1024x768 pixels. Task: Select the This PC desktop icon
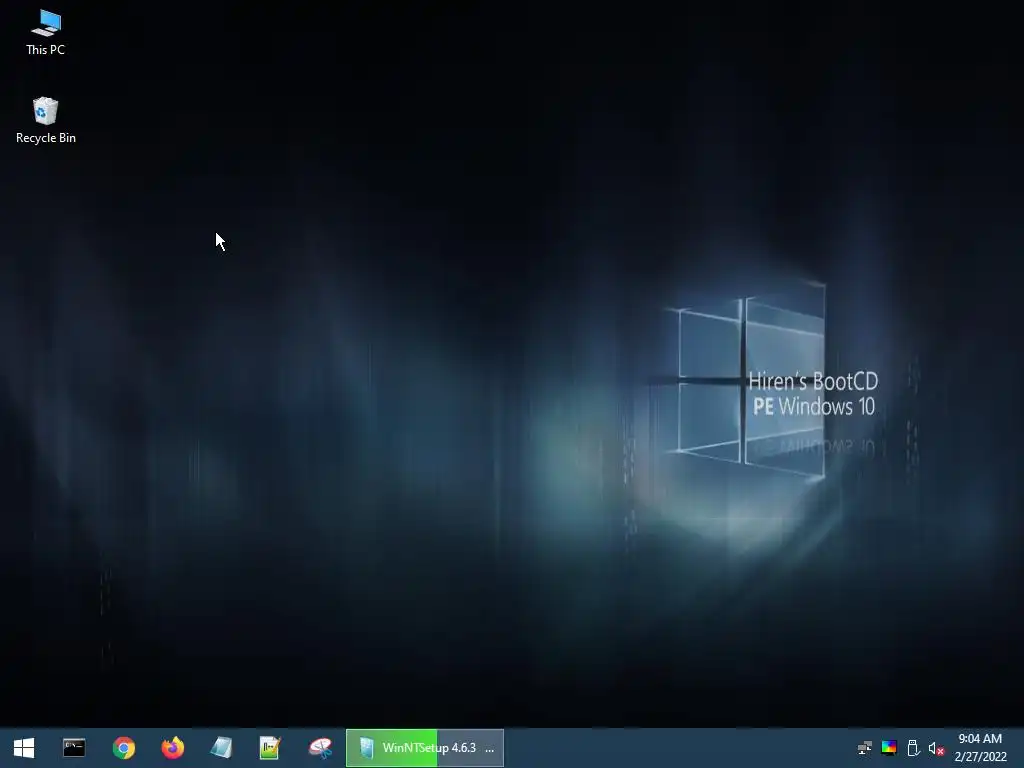(x=46, y=33)
